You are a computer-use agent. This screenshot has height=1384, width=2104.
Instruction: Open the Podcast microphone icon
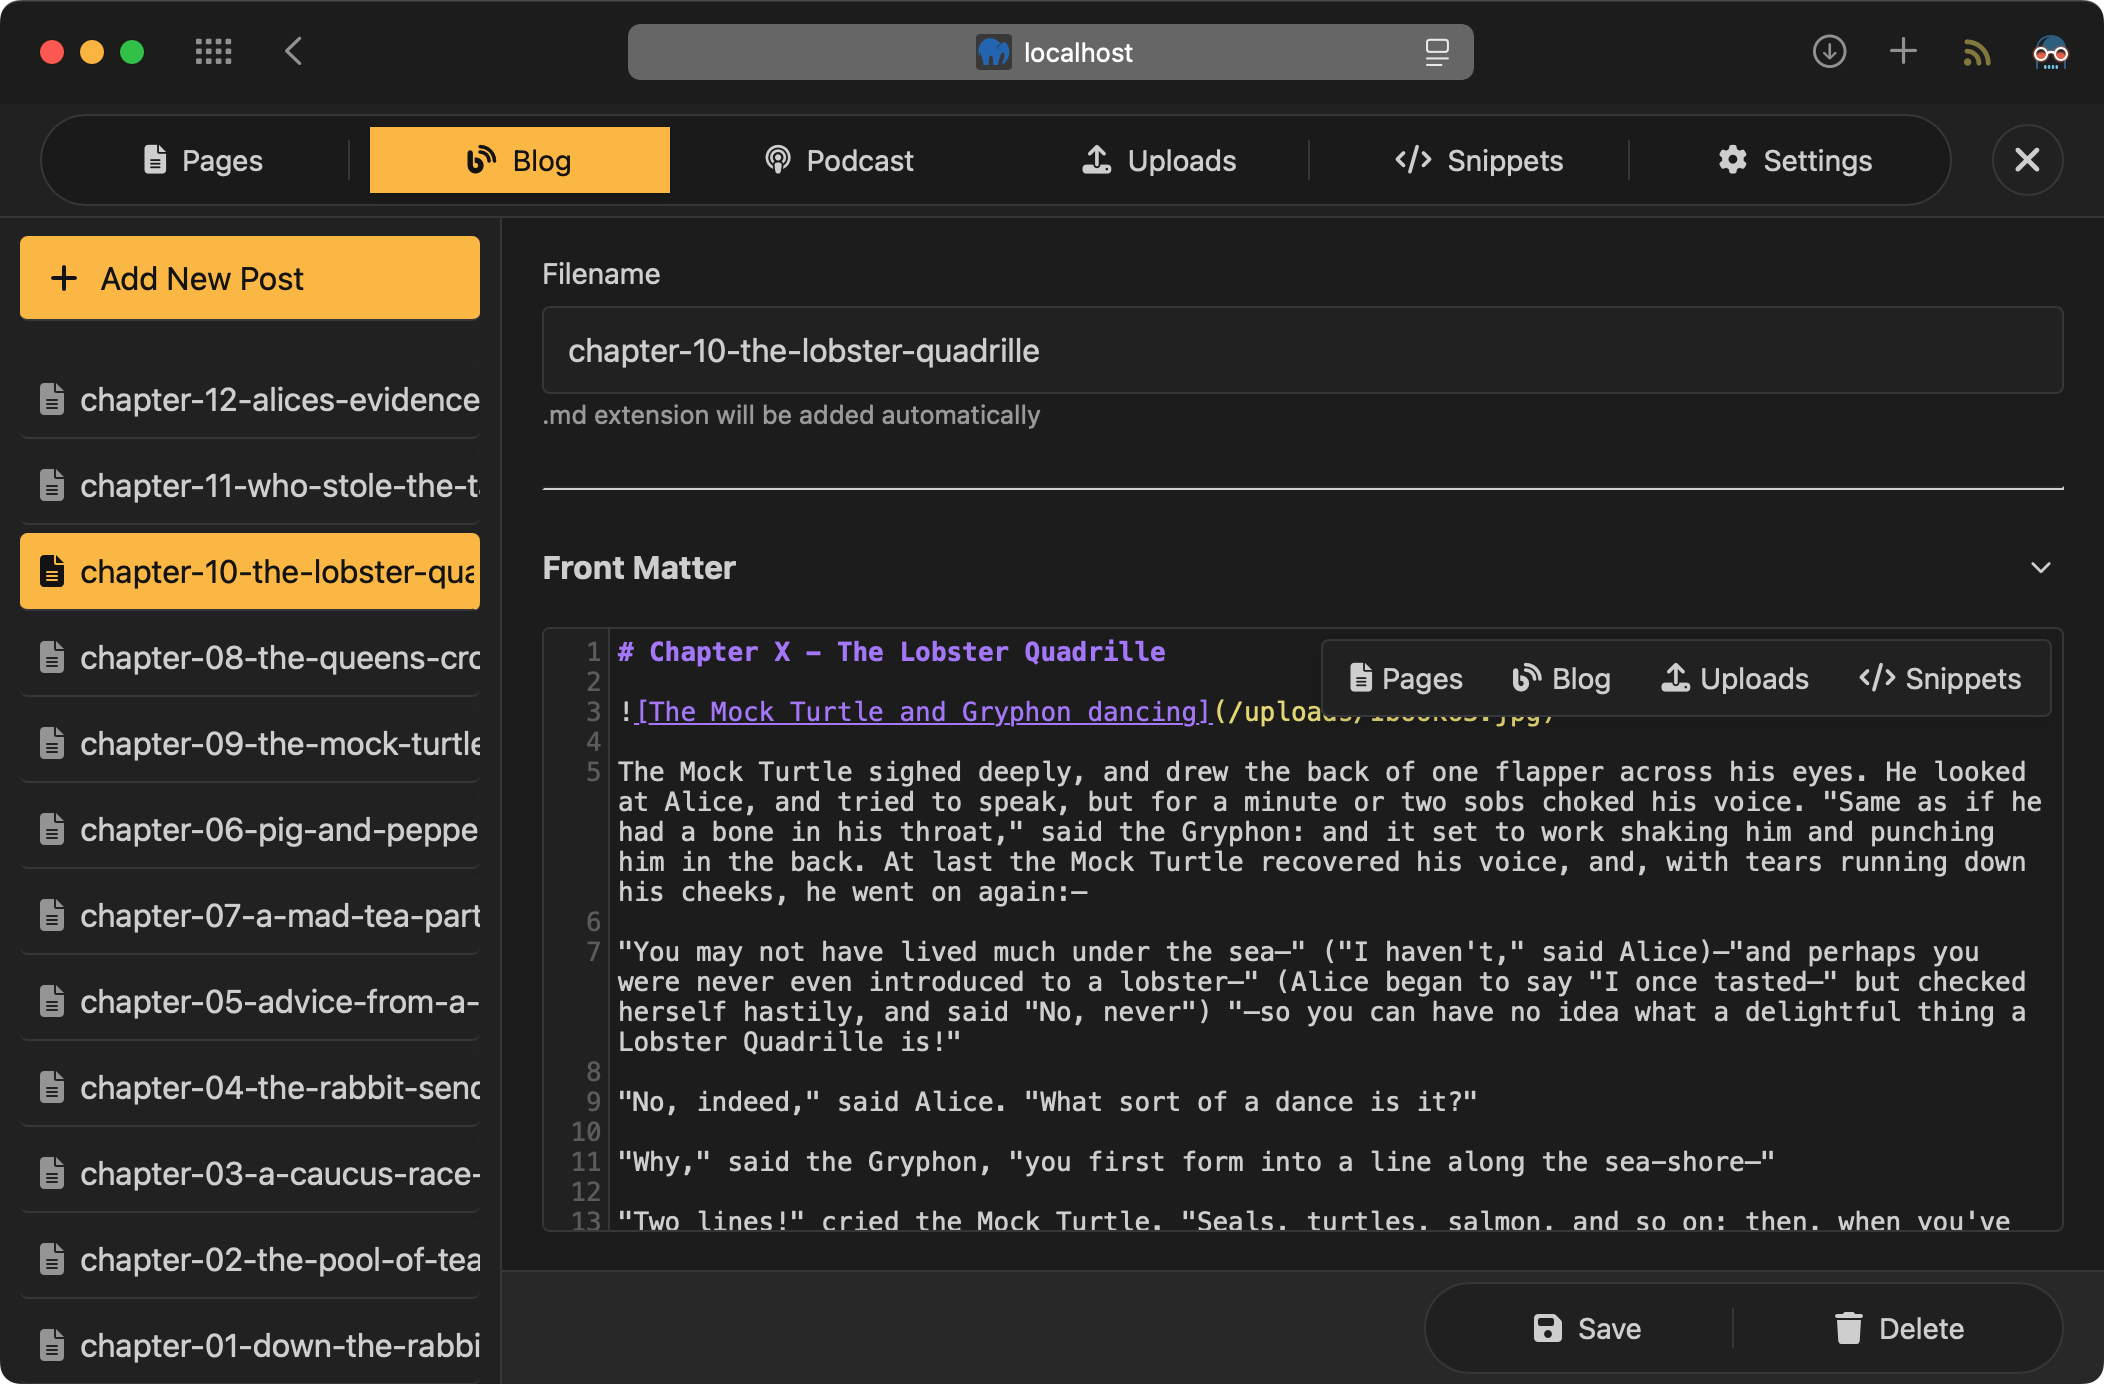[776, 160]
